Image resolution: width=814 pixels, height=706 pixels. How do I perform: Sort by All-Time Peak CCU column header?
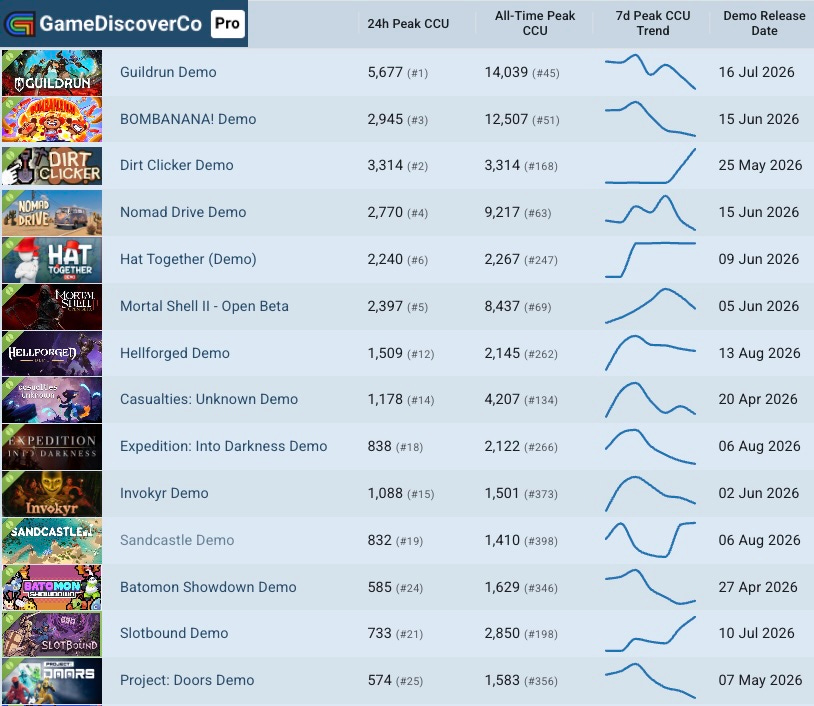coord(535,23)
